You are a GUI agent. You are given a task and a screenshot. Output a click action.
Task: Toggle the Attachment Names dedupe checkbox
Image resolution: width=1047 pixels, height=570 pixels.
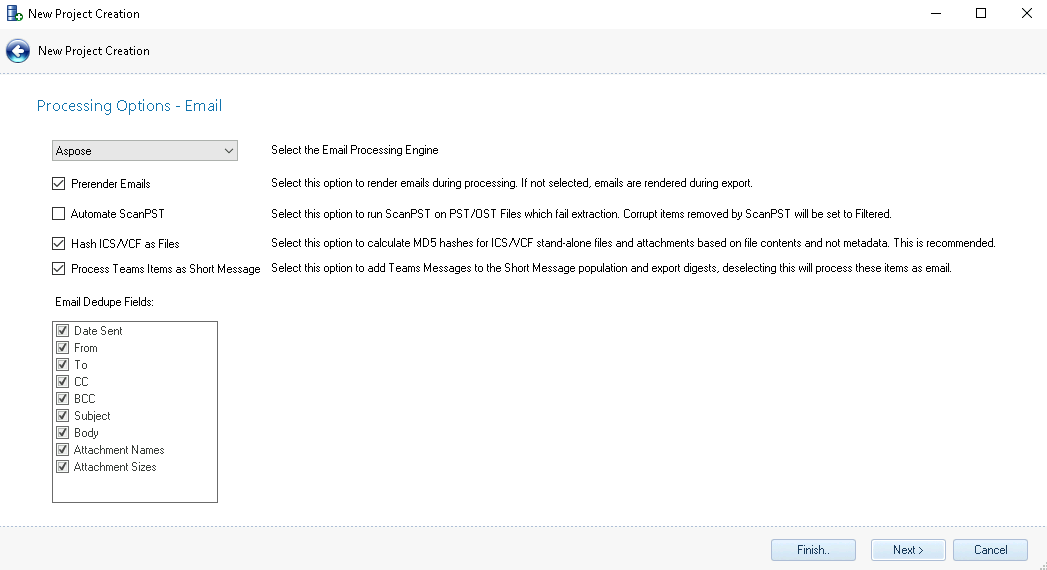pos(63,450)
